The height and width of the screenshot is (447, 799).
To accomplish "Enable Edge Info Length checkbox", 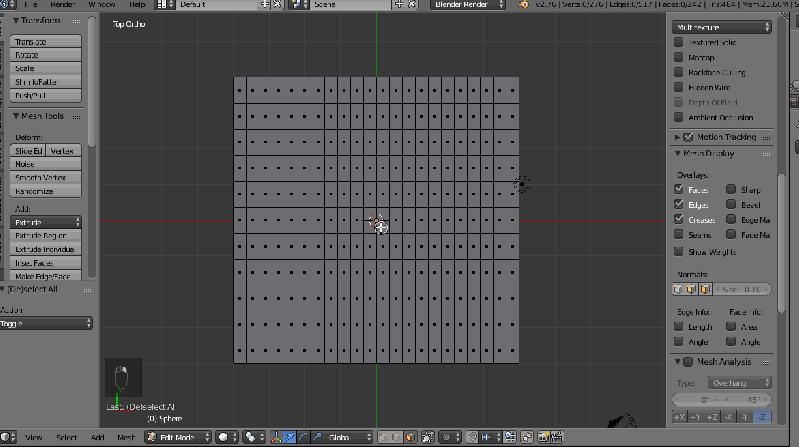I will (x=678, y=327).
